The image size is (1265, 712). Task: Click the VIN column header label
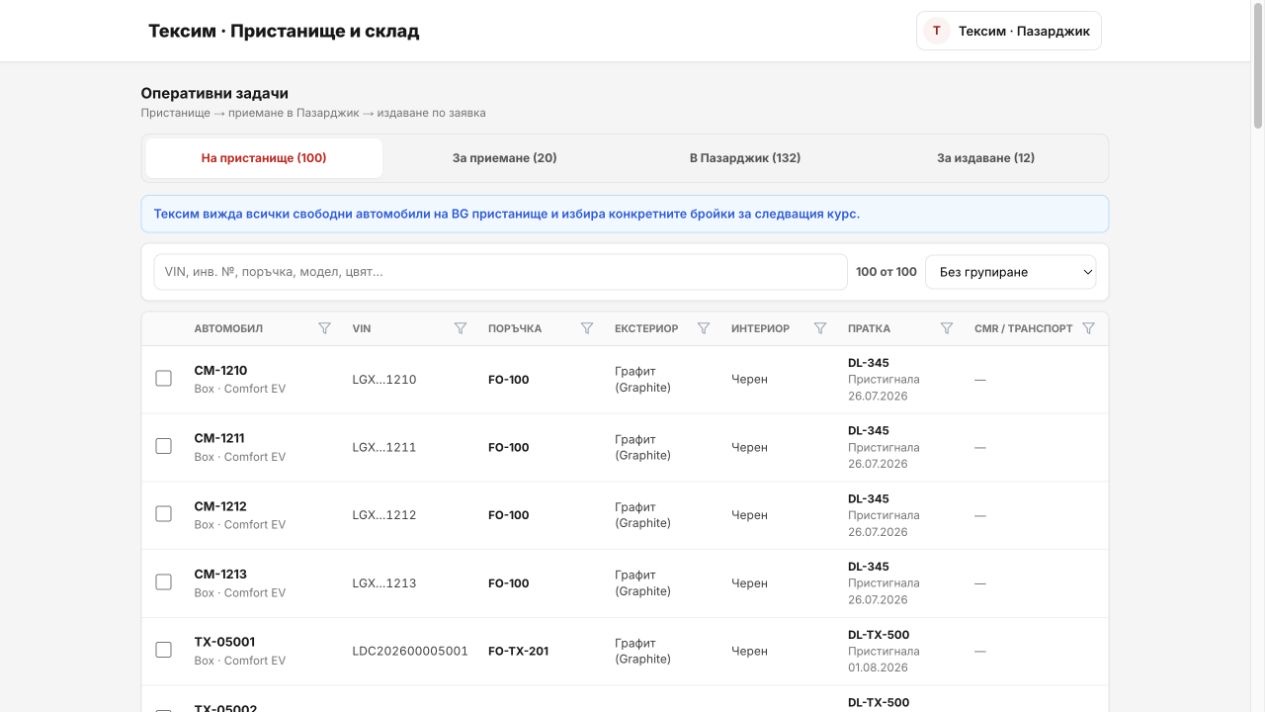(361, 329)
